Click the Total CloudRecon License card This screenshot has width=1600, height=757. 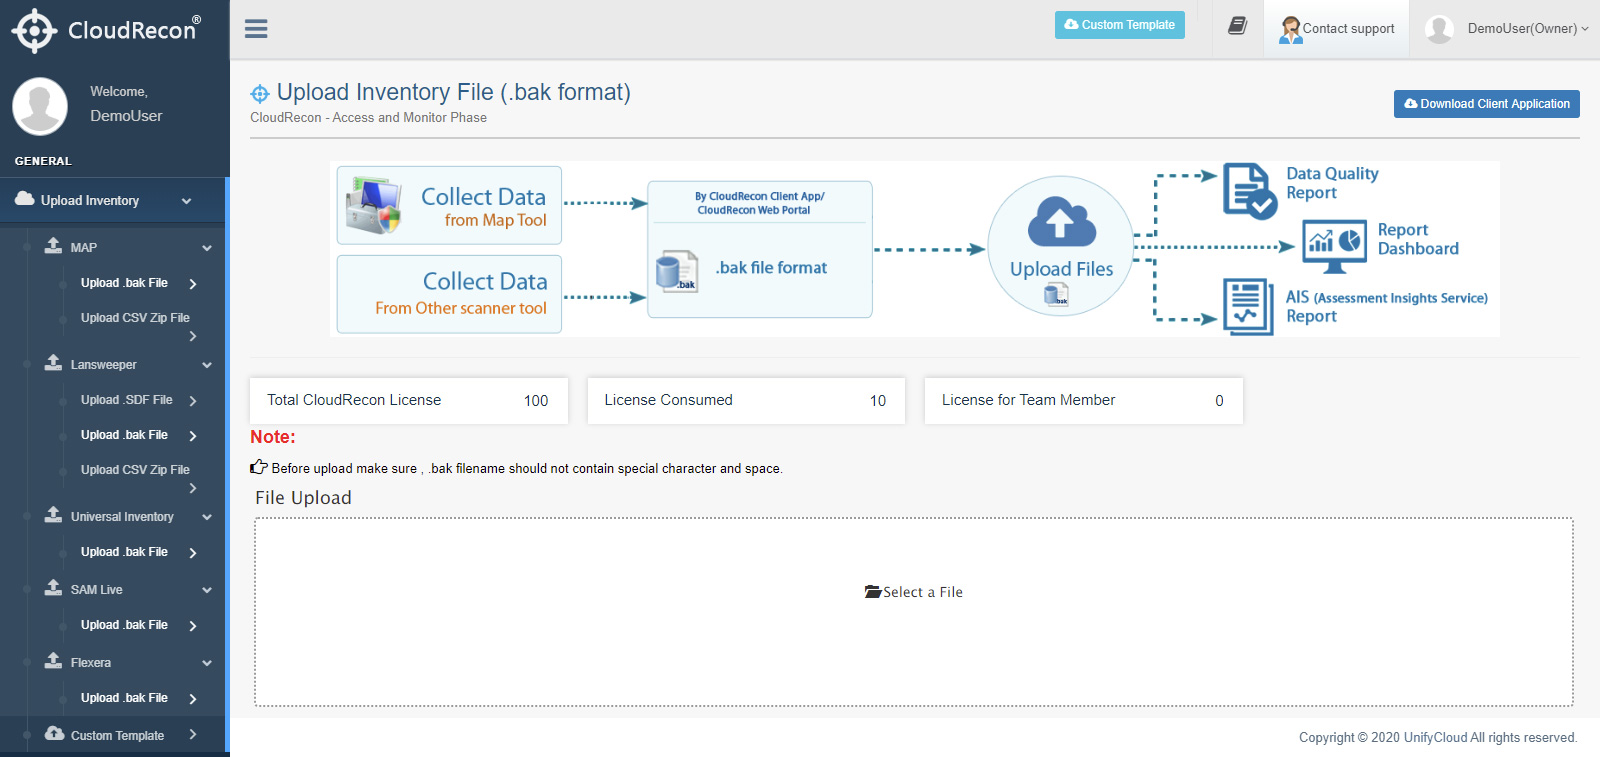pyautogui.click(x=409, y=400)
